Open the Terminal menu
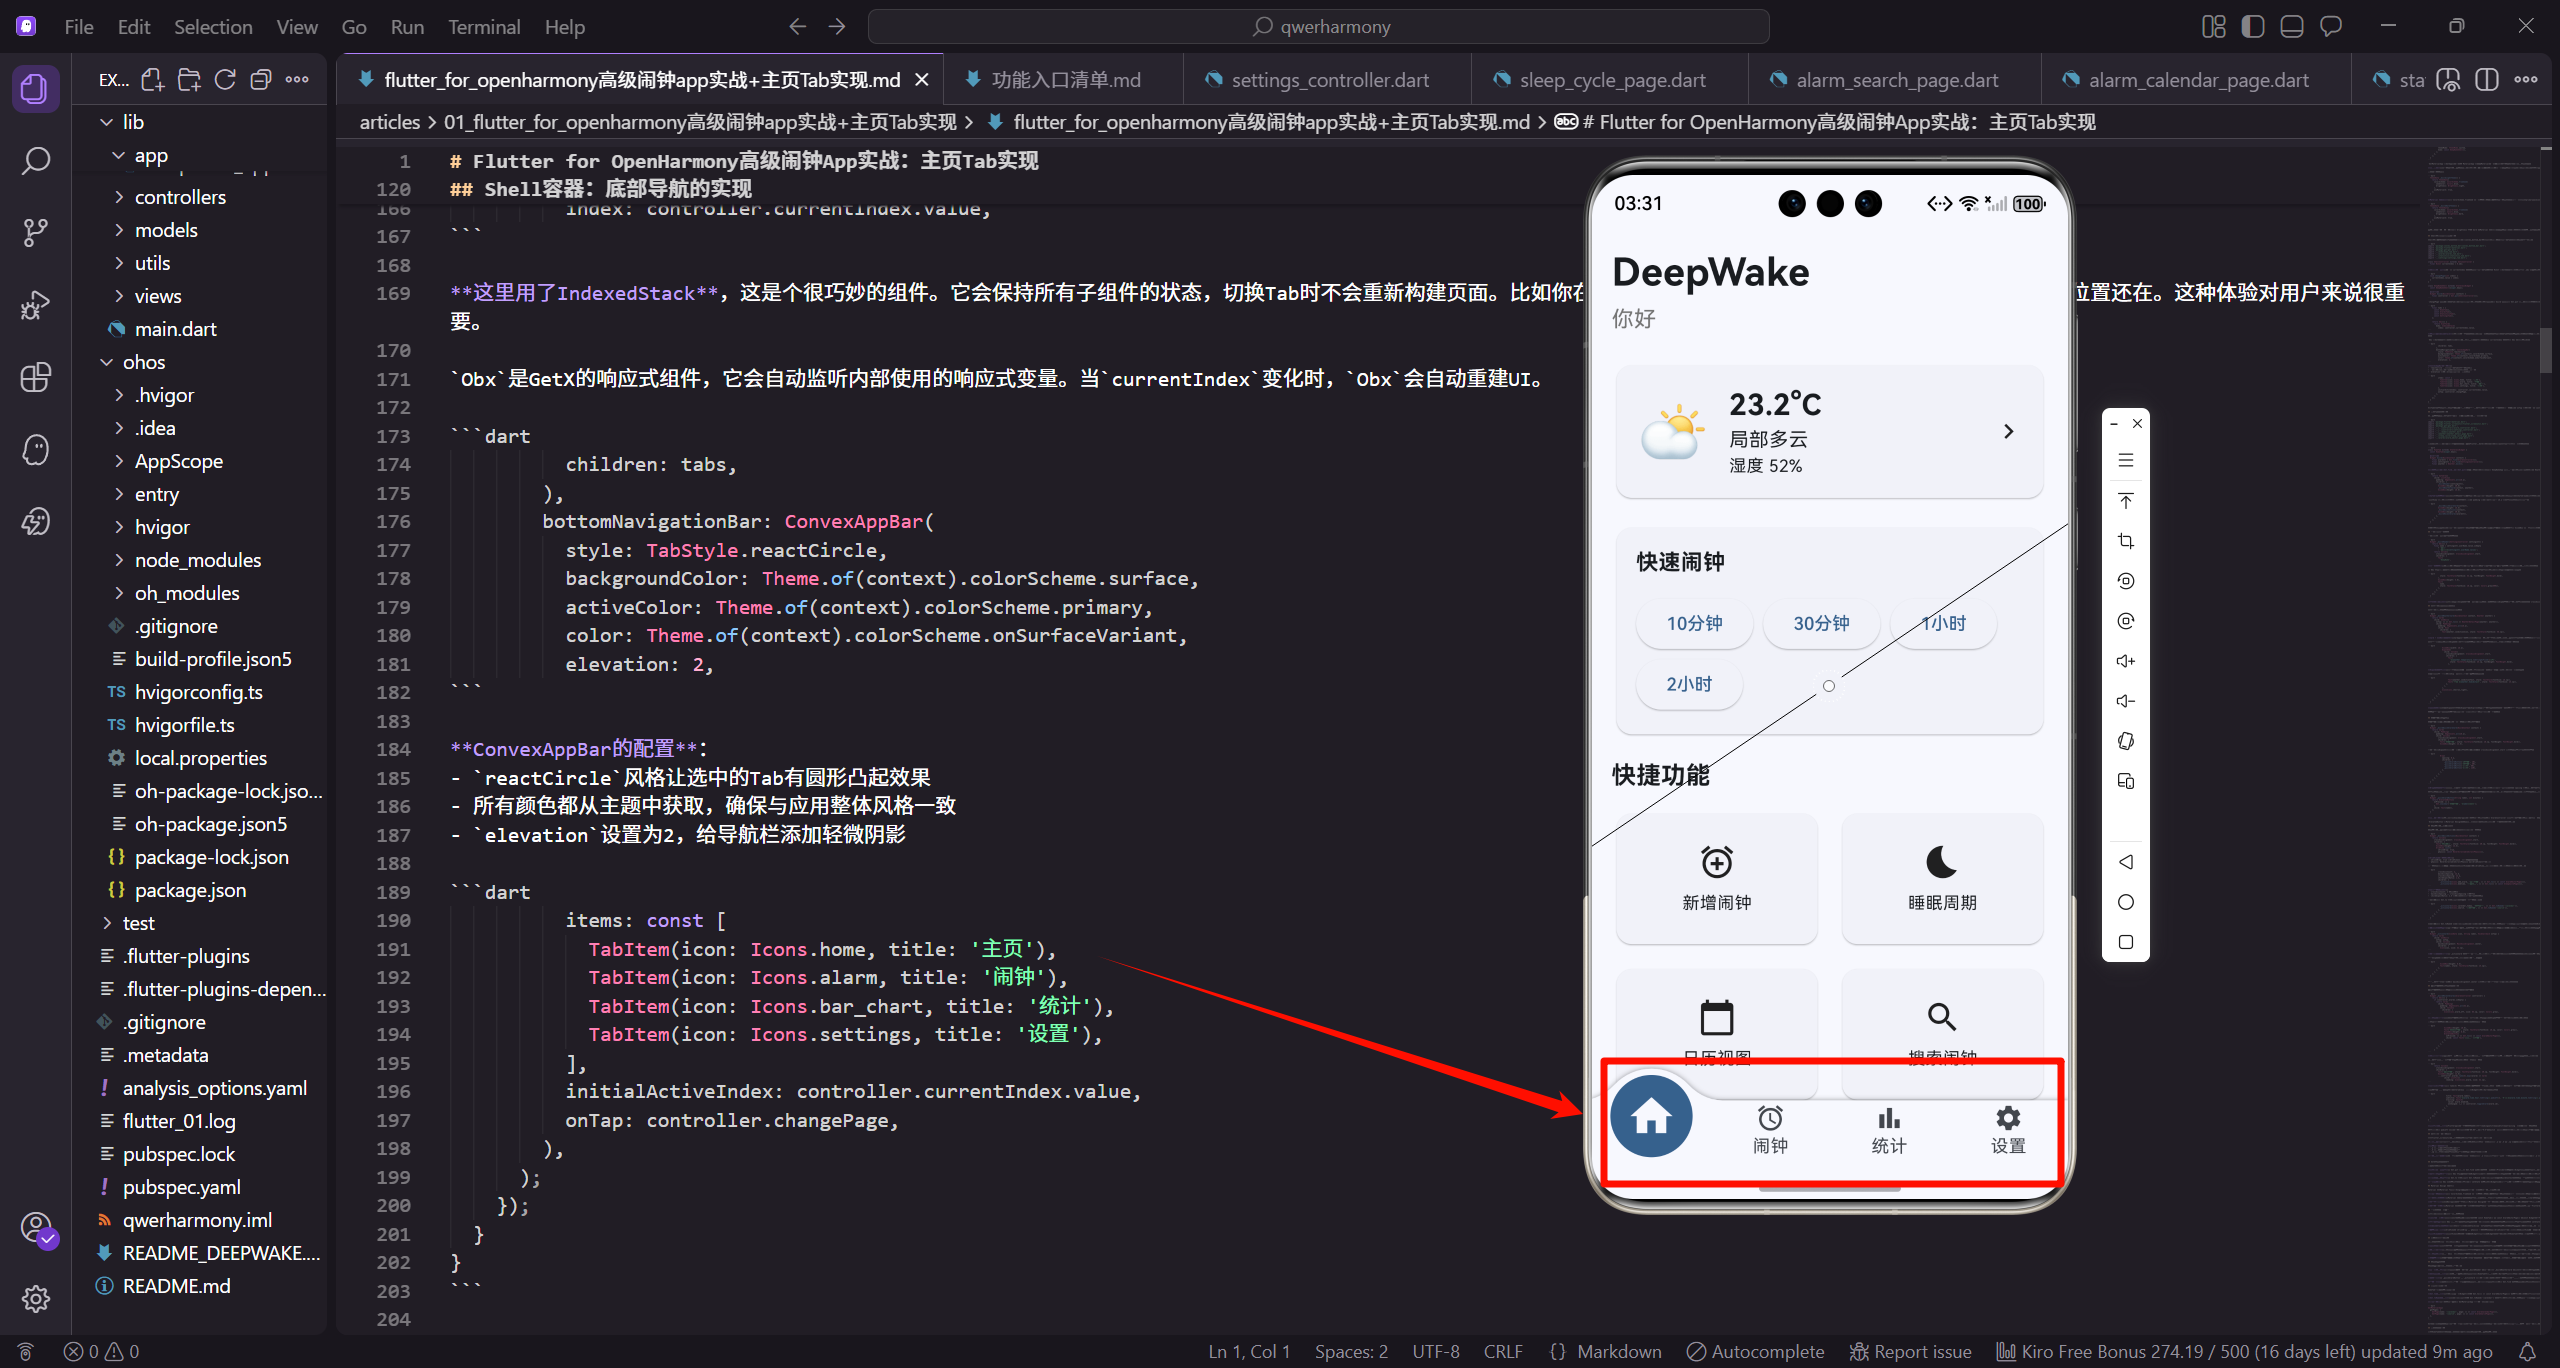 (x=483, y=27)
